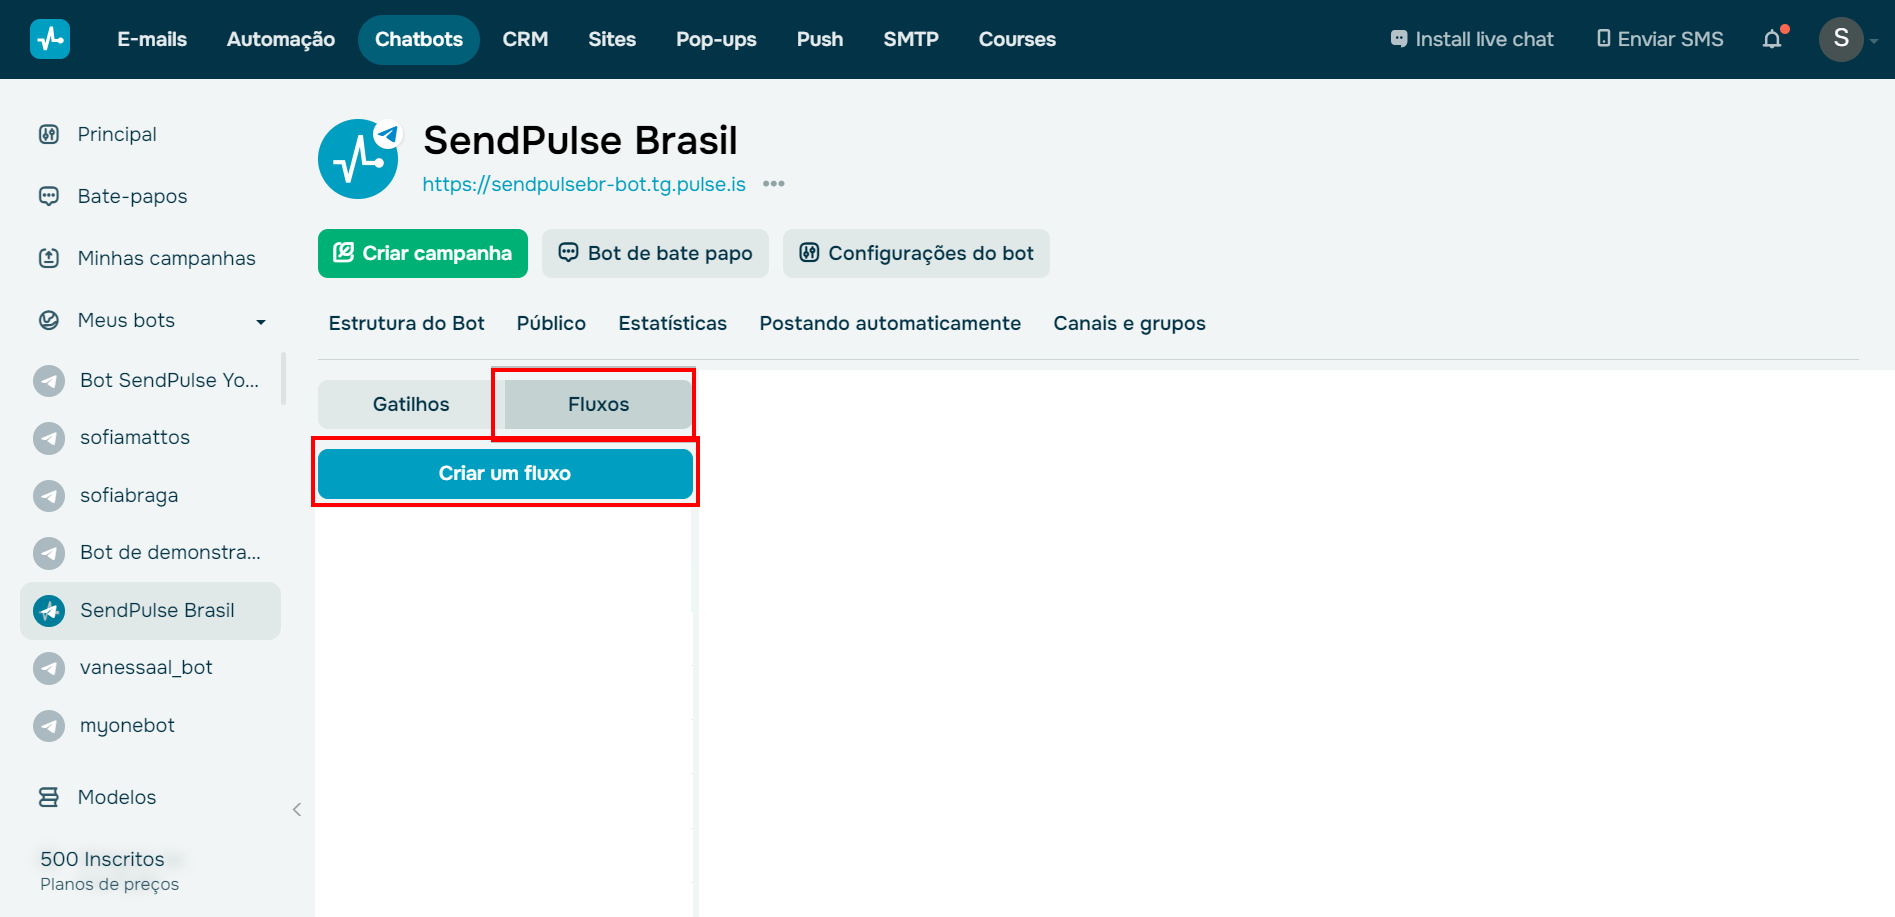The width and height of the screenshot is (1895, 917).
Task: Click the Telegram icon beside myonebot
Action: pyautogui.click(x=49, y=726)
